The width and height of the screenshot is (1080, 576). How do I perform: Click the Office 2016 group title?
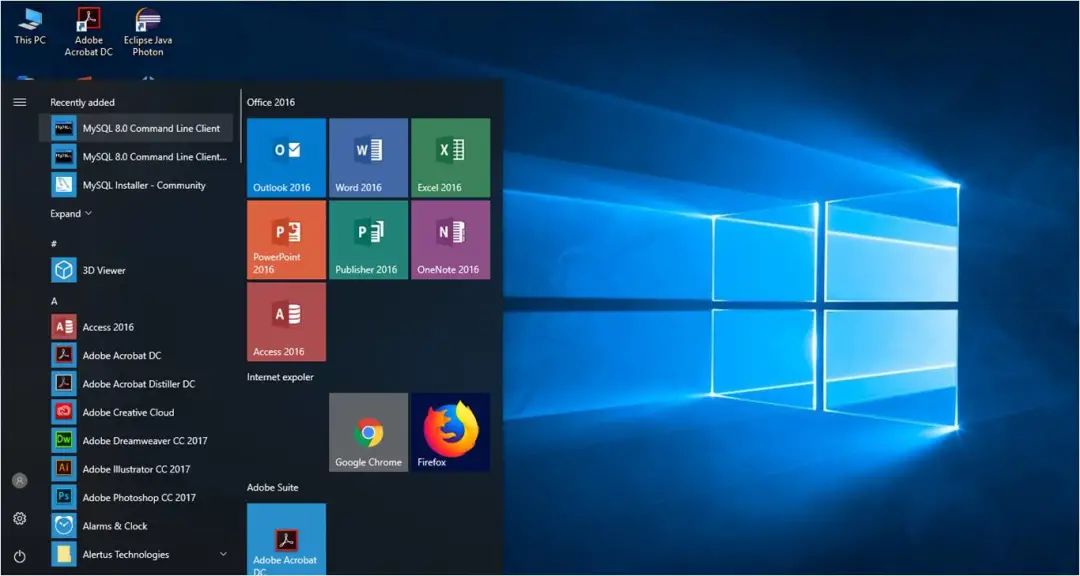pos(271,102)
